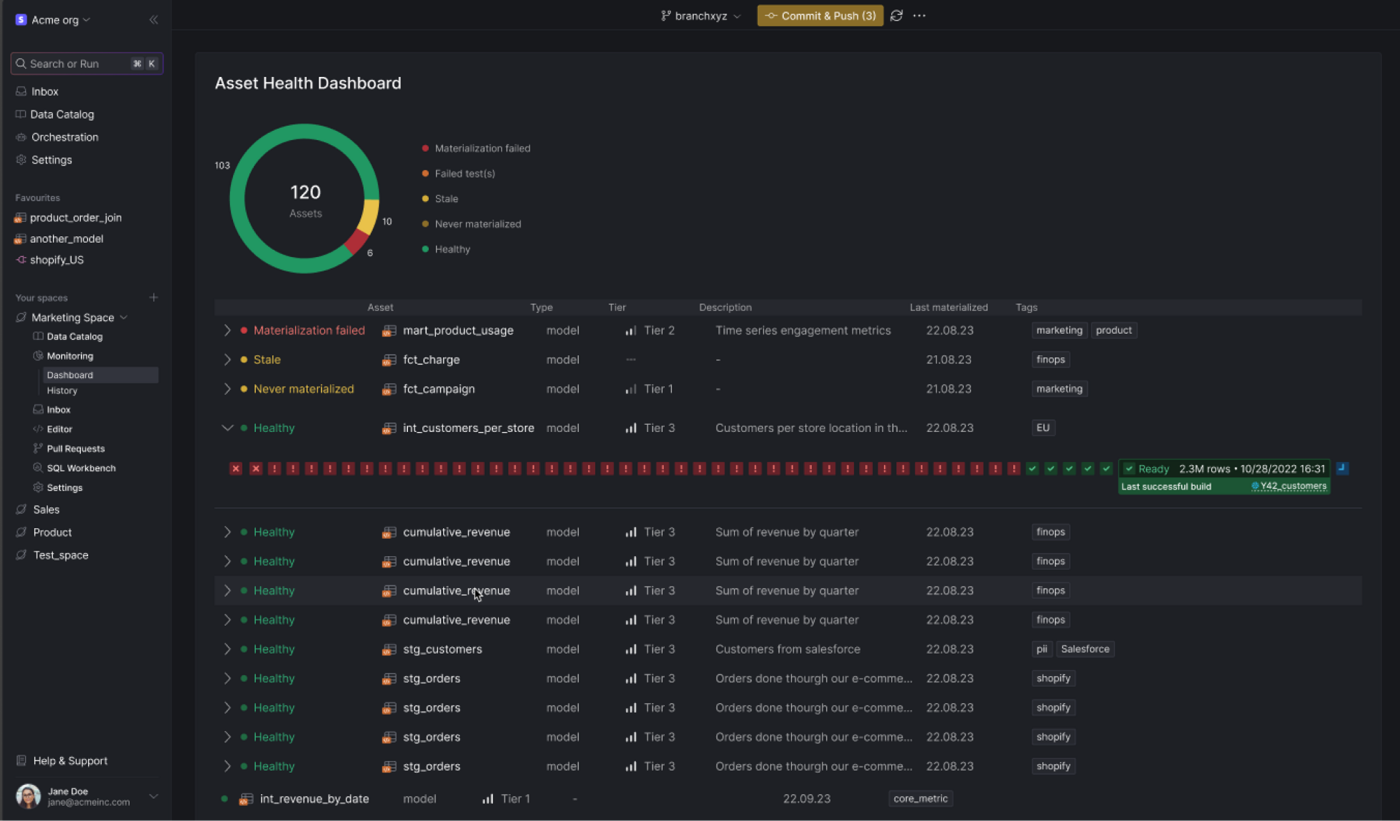This screenshot has height=821, width=1400.
Task: Click in the Search or Run field
Action: pos(87,63)
